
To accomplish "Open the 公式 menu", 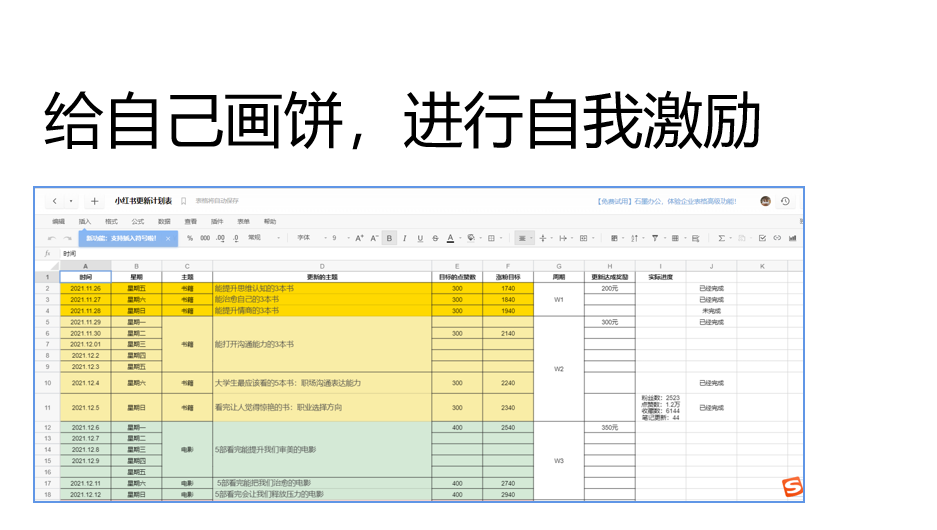I will coord(138,221).
